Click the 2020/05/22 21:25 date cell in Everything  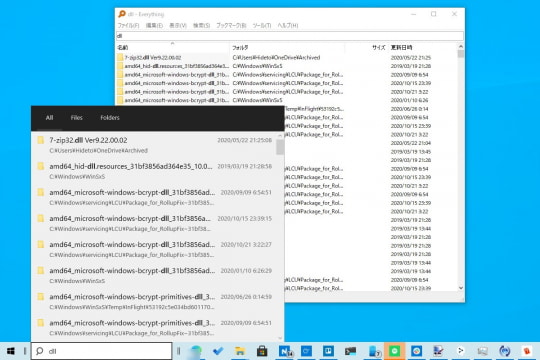[x=411, y=58]
